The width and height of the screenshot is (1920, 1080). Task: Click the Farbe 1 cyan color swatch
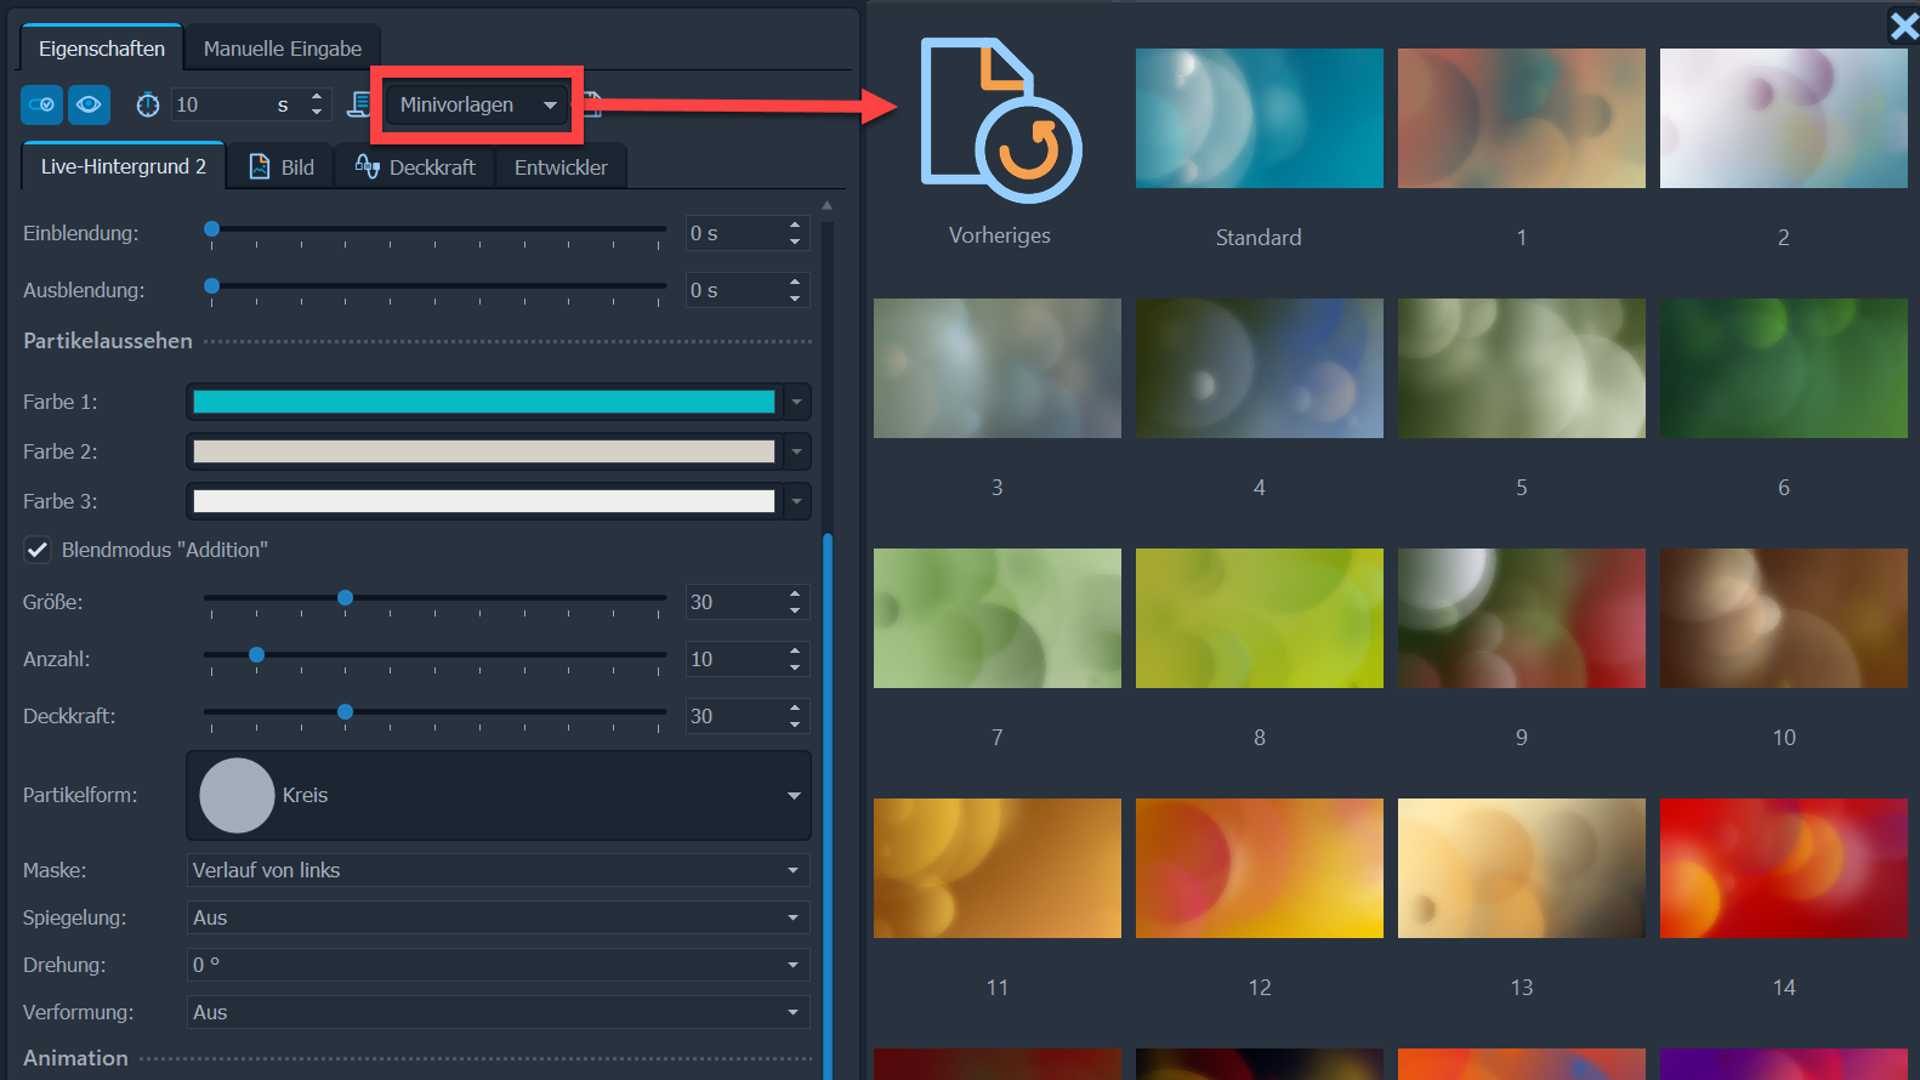[x=483, y=402]
